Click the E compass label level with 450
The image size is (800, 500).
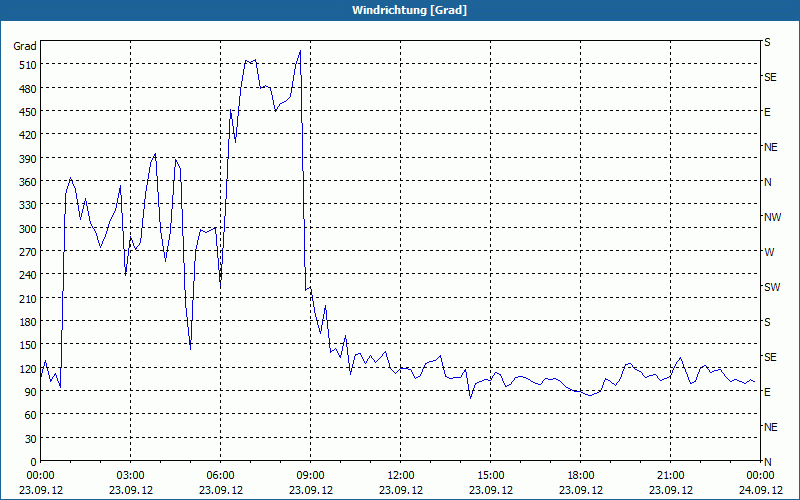point(767,112)
